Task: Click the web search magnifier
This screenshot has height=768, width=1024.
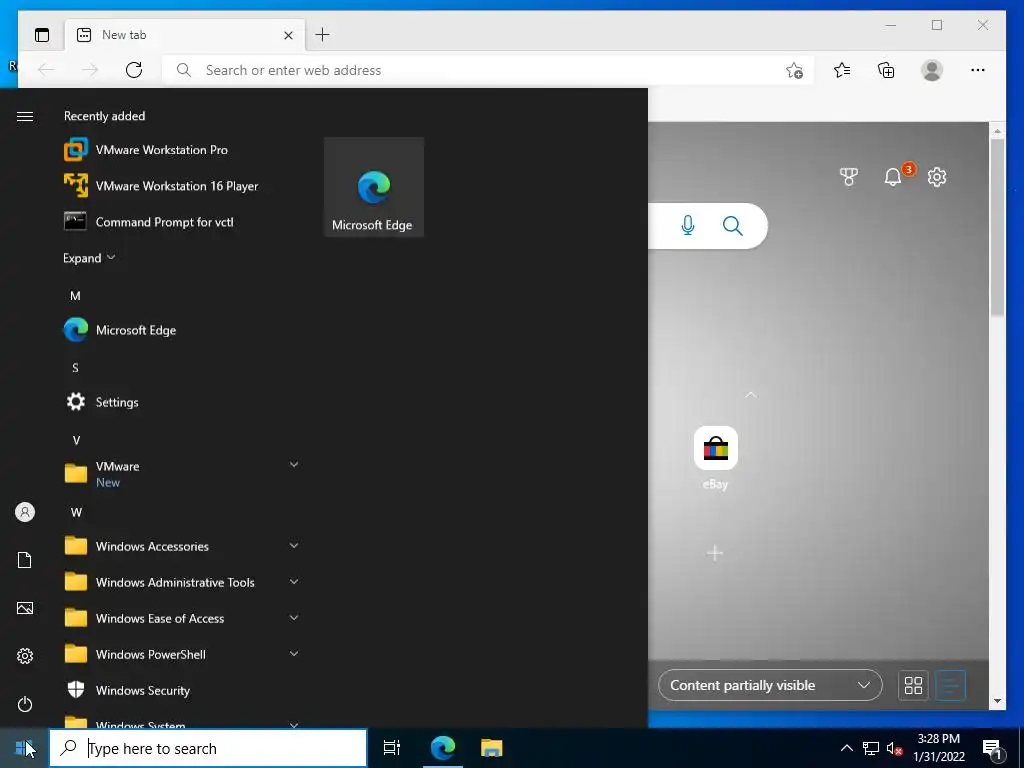Action: pyautogui.click(x=733, y=226)
